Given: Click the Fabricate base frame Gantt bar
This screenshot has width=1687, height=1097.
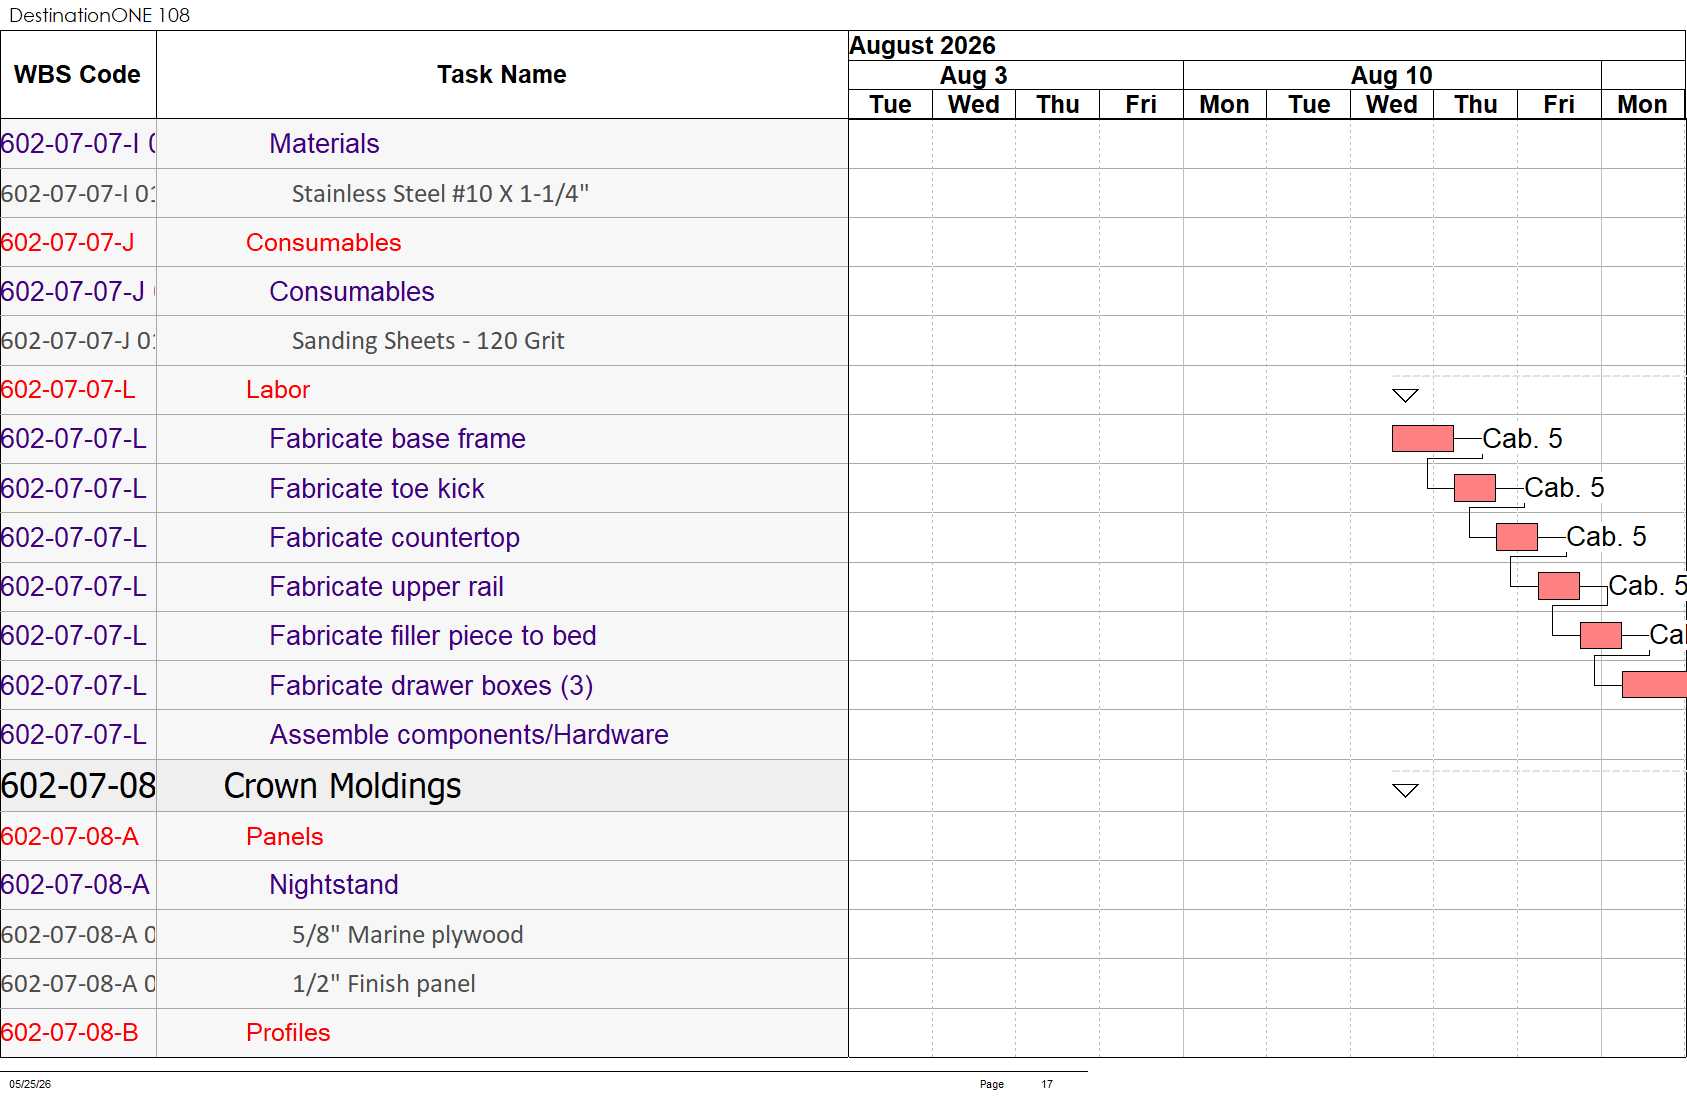Looking at the screenshot, I should (1422, 438).
